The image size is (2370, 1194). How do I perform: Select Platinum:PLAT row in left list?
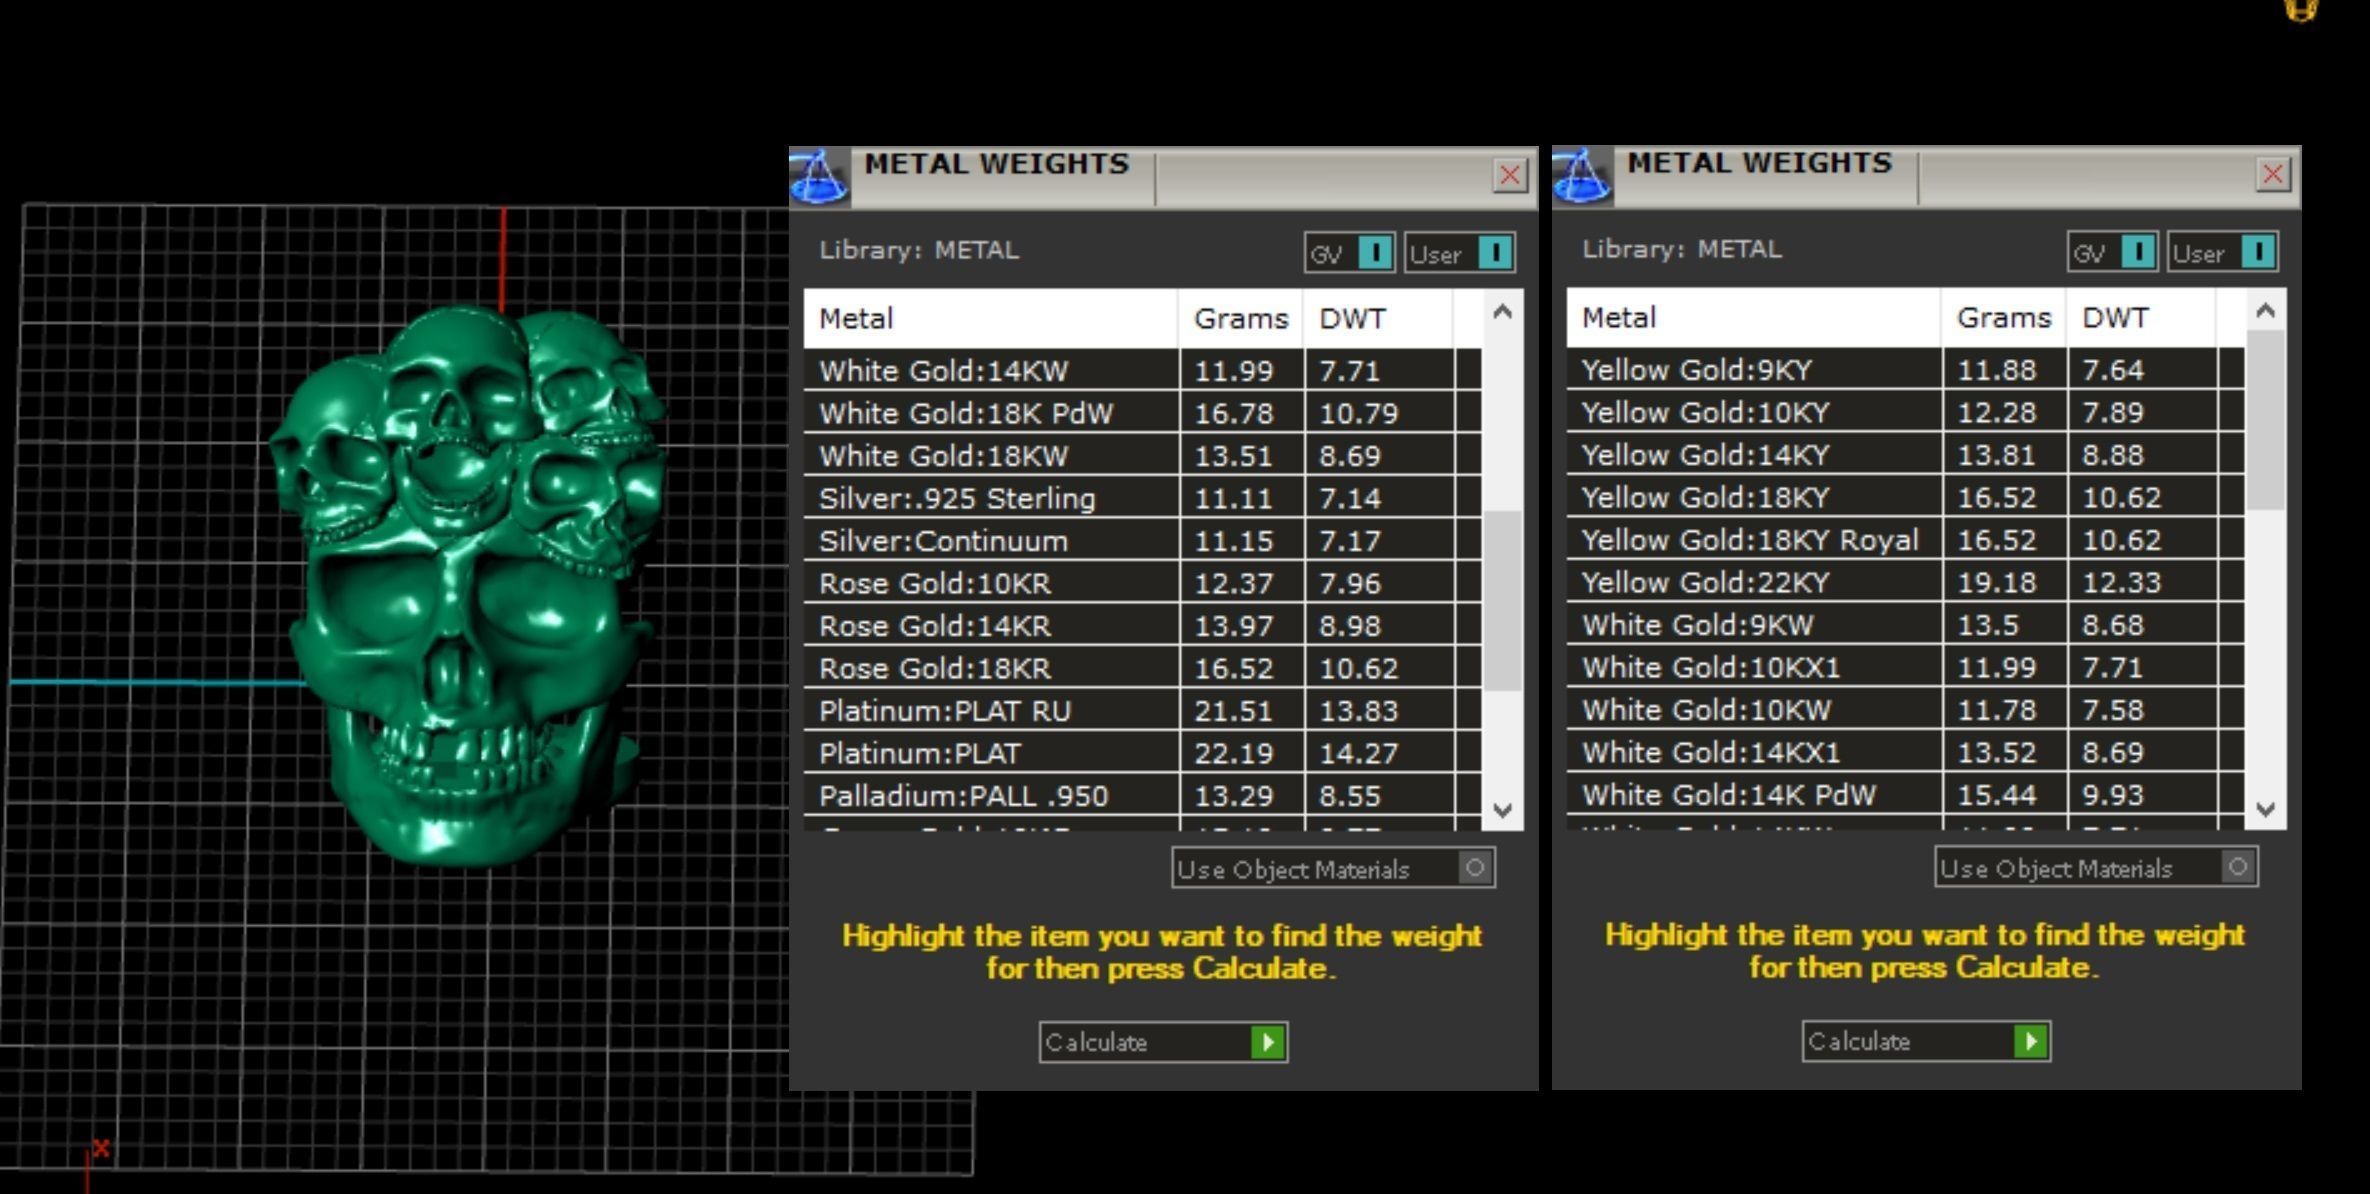pos(920,753)
